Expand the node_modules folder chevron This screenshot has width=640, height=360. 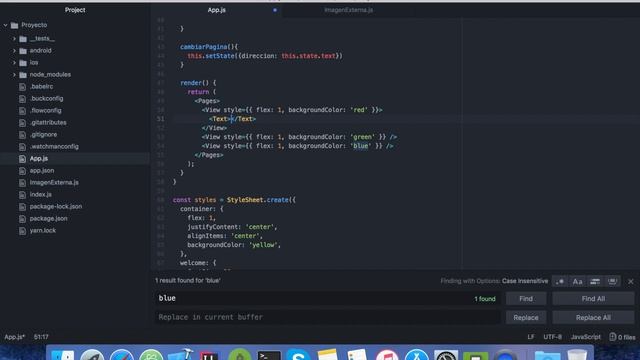14,75
